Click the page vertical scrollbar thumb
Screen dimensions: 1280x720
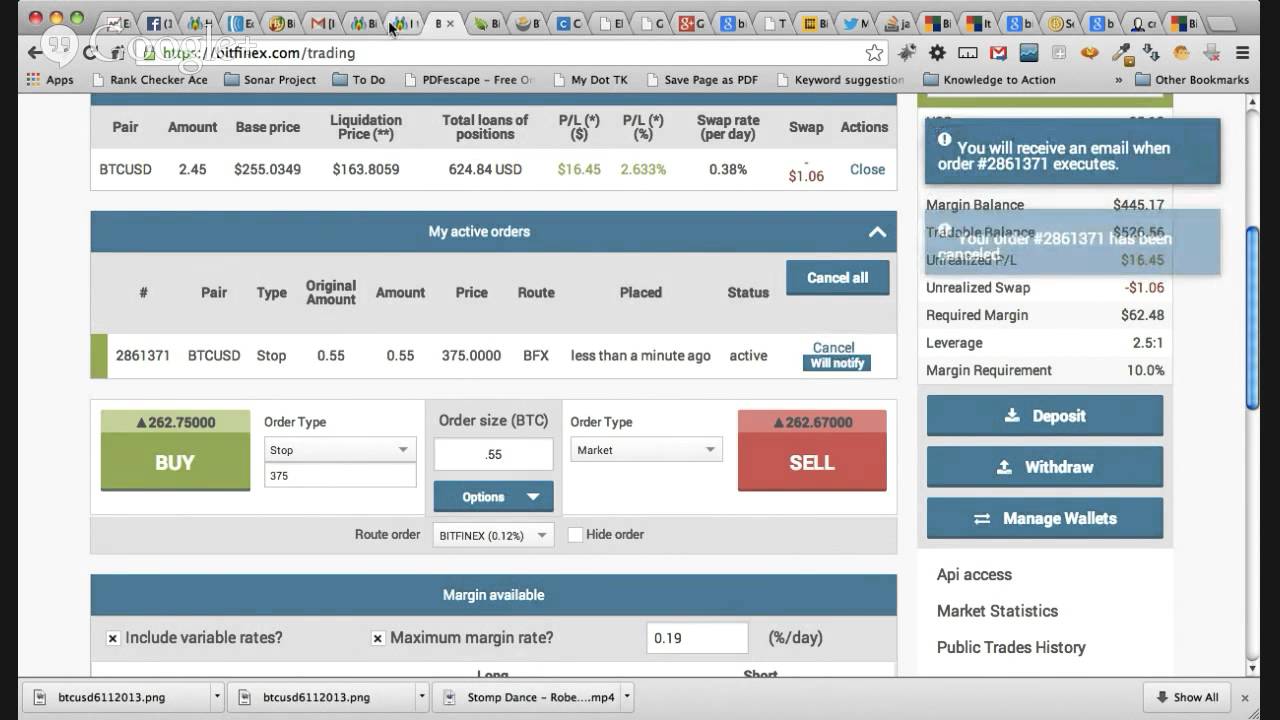coord(1252,317)
